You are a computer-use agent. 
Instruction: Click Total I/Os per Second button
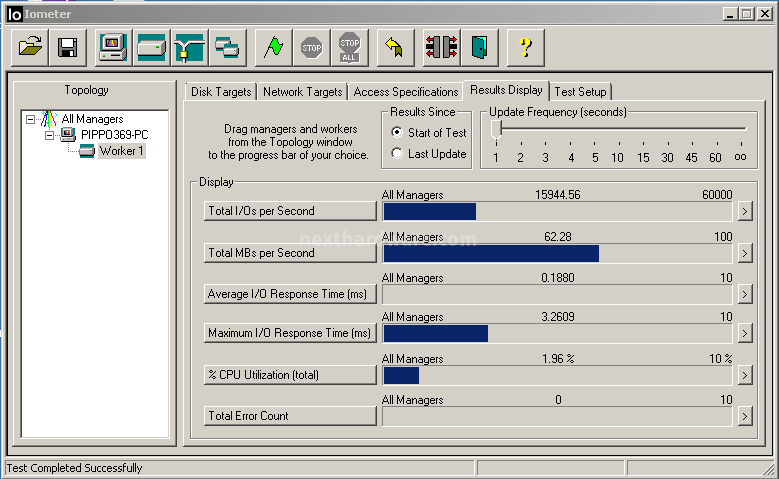(x=290, y=211)
